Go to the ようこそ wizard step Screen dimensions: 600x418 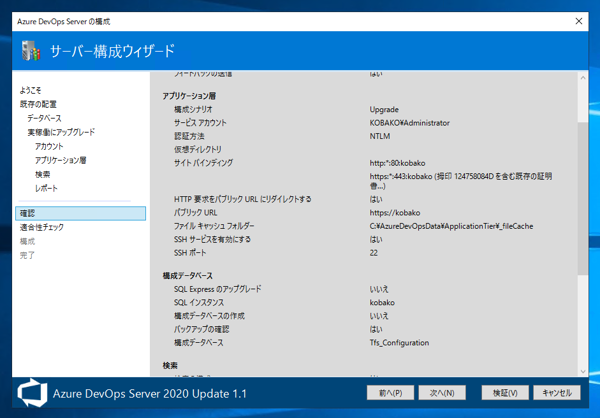(30, 90)
